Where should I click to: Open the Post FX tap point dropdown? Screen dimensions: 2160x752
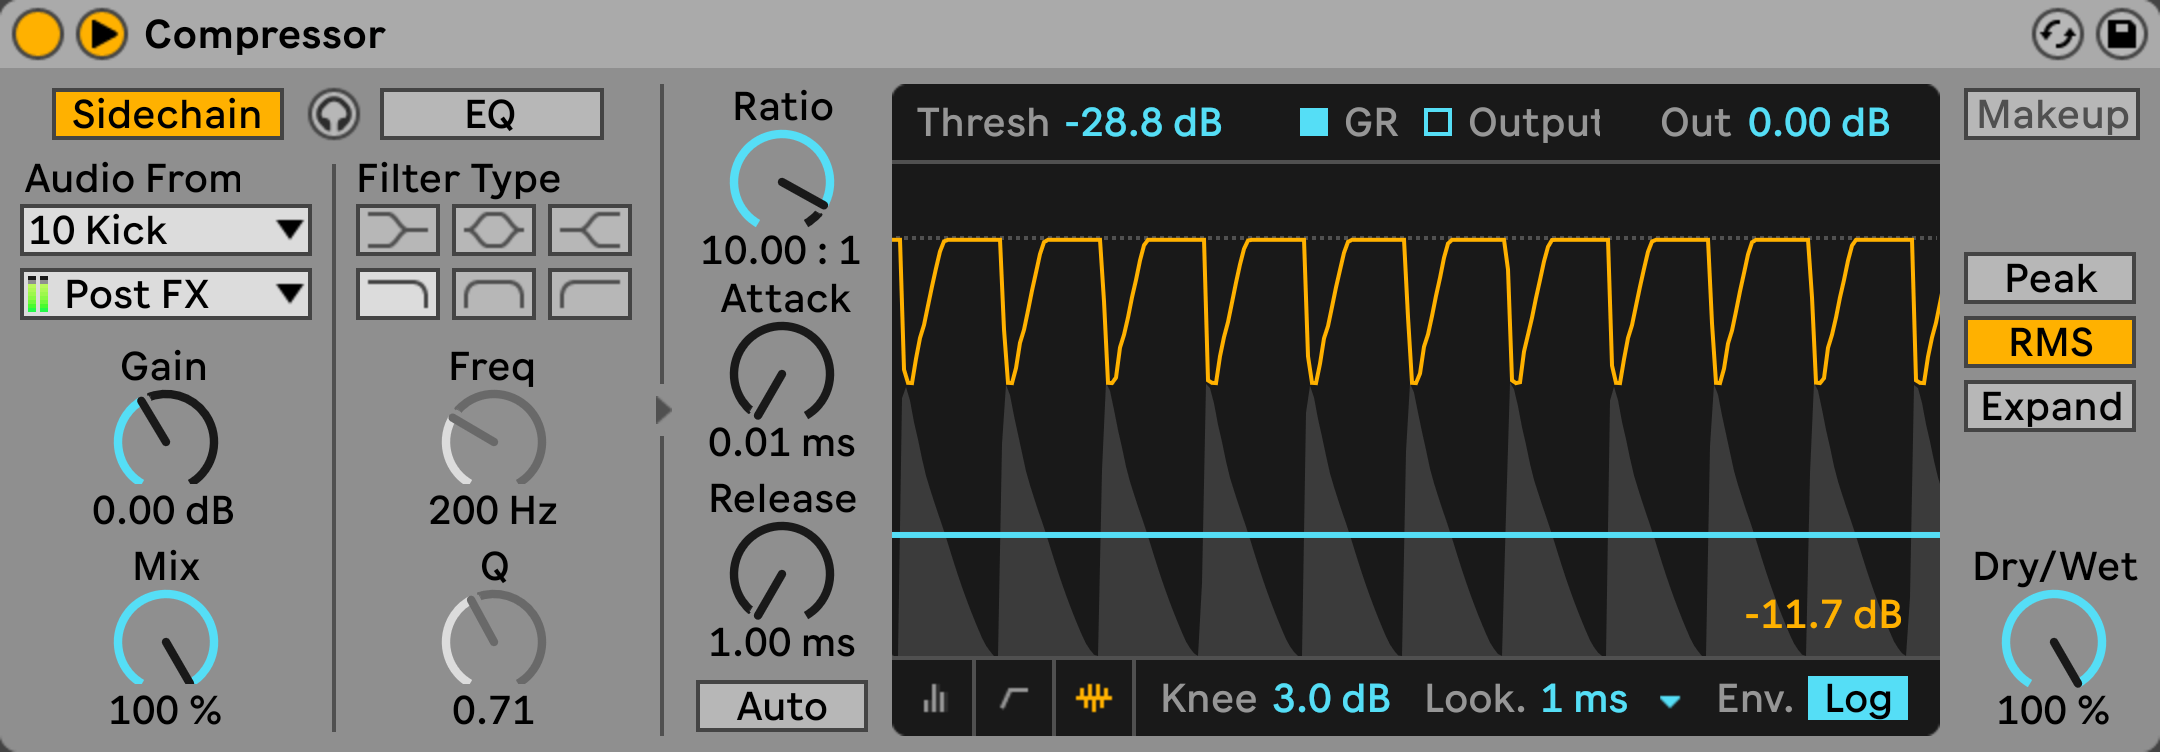(x=166, y=294)
